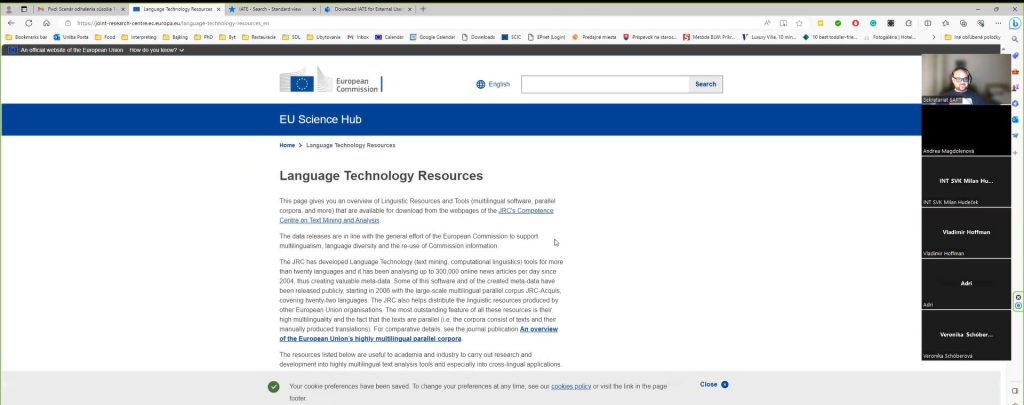This screenshot has width=1024, height=405.
Task: Reload the page with the refresh icon
Action: point(29,23)
